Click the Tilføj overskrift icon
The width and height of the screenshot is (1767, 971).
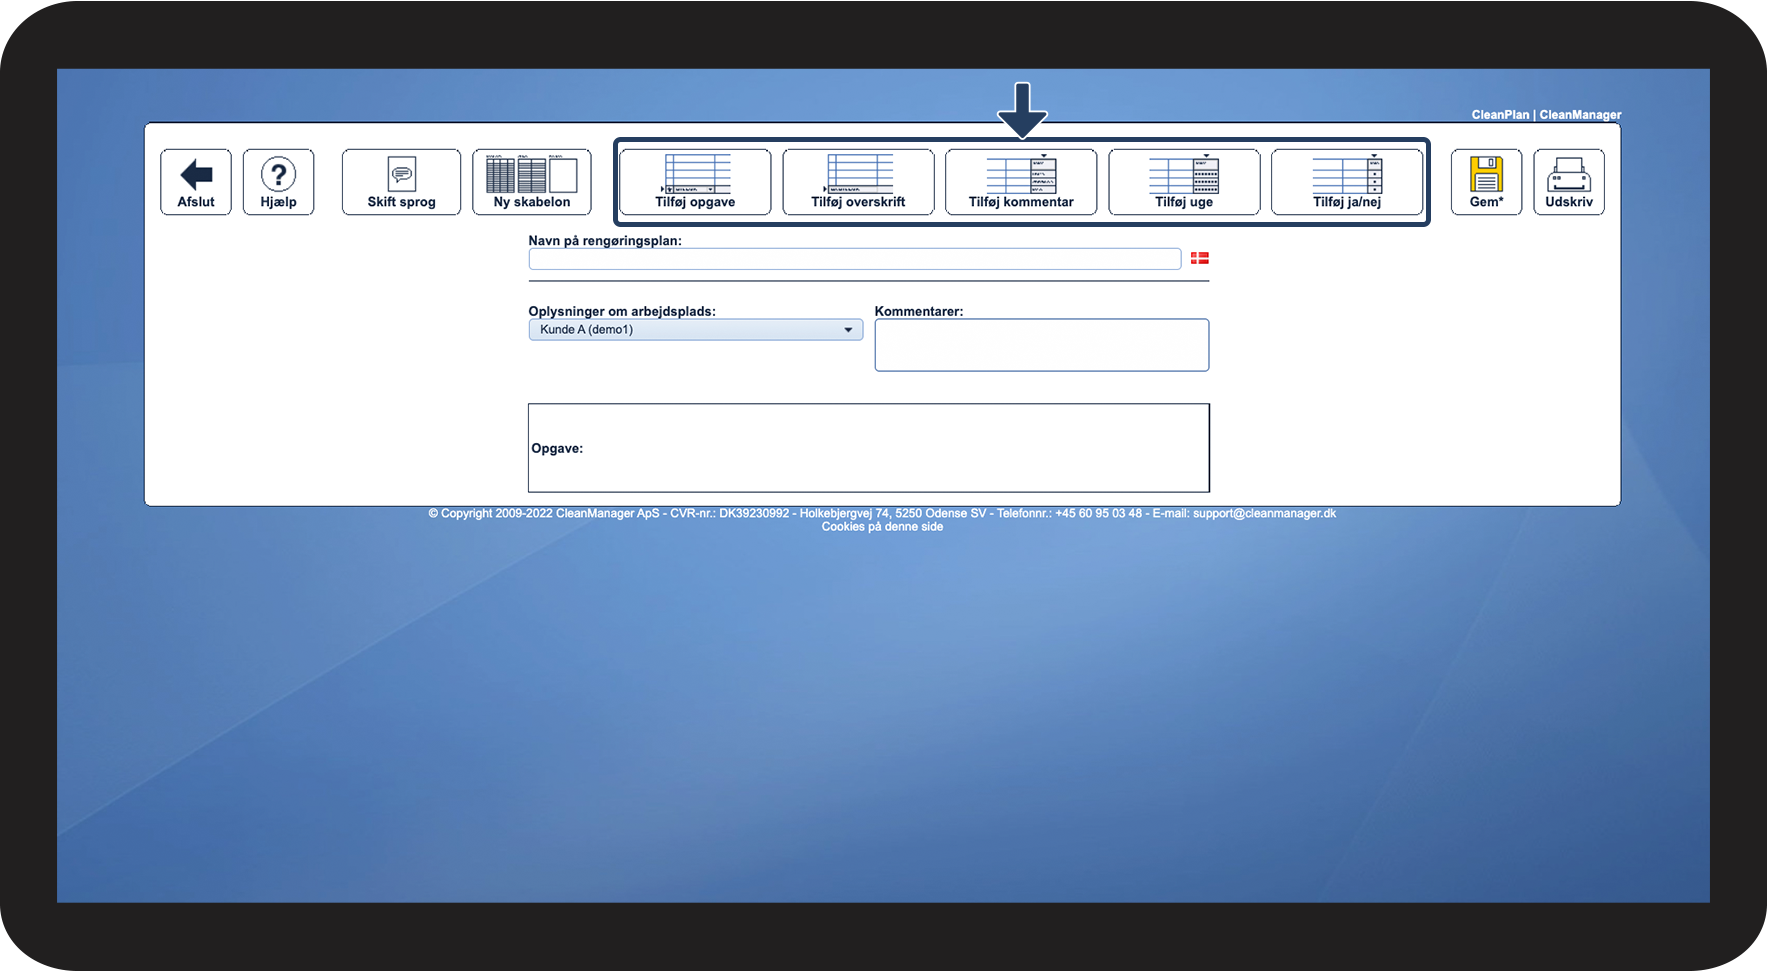pos(857,182)
